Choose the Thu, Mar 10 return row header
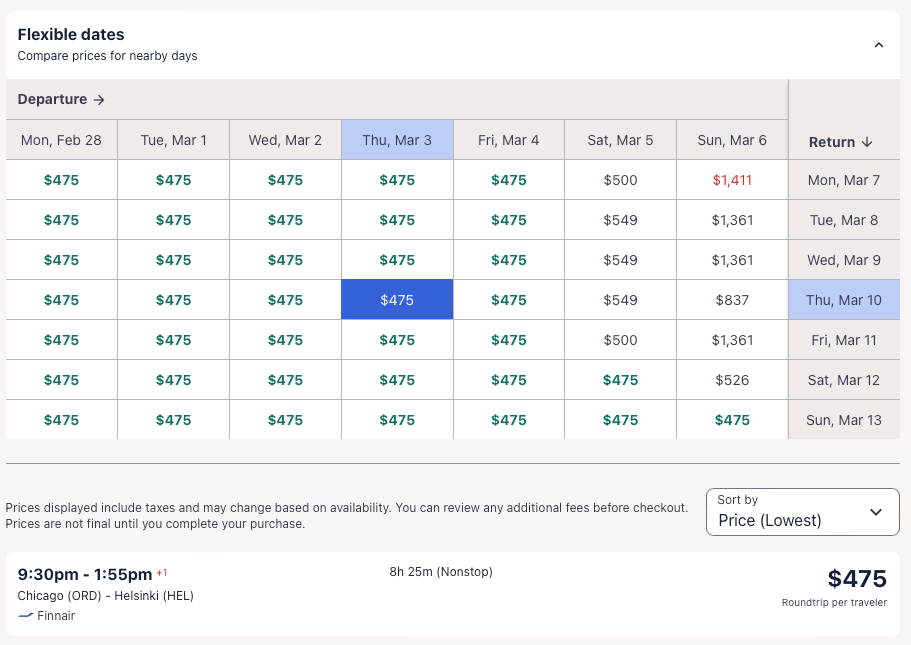The width and height of the screenshot is (911, 645). point(844,300)
